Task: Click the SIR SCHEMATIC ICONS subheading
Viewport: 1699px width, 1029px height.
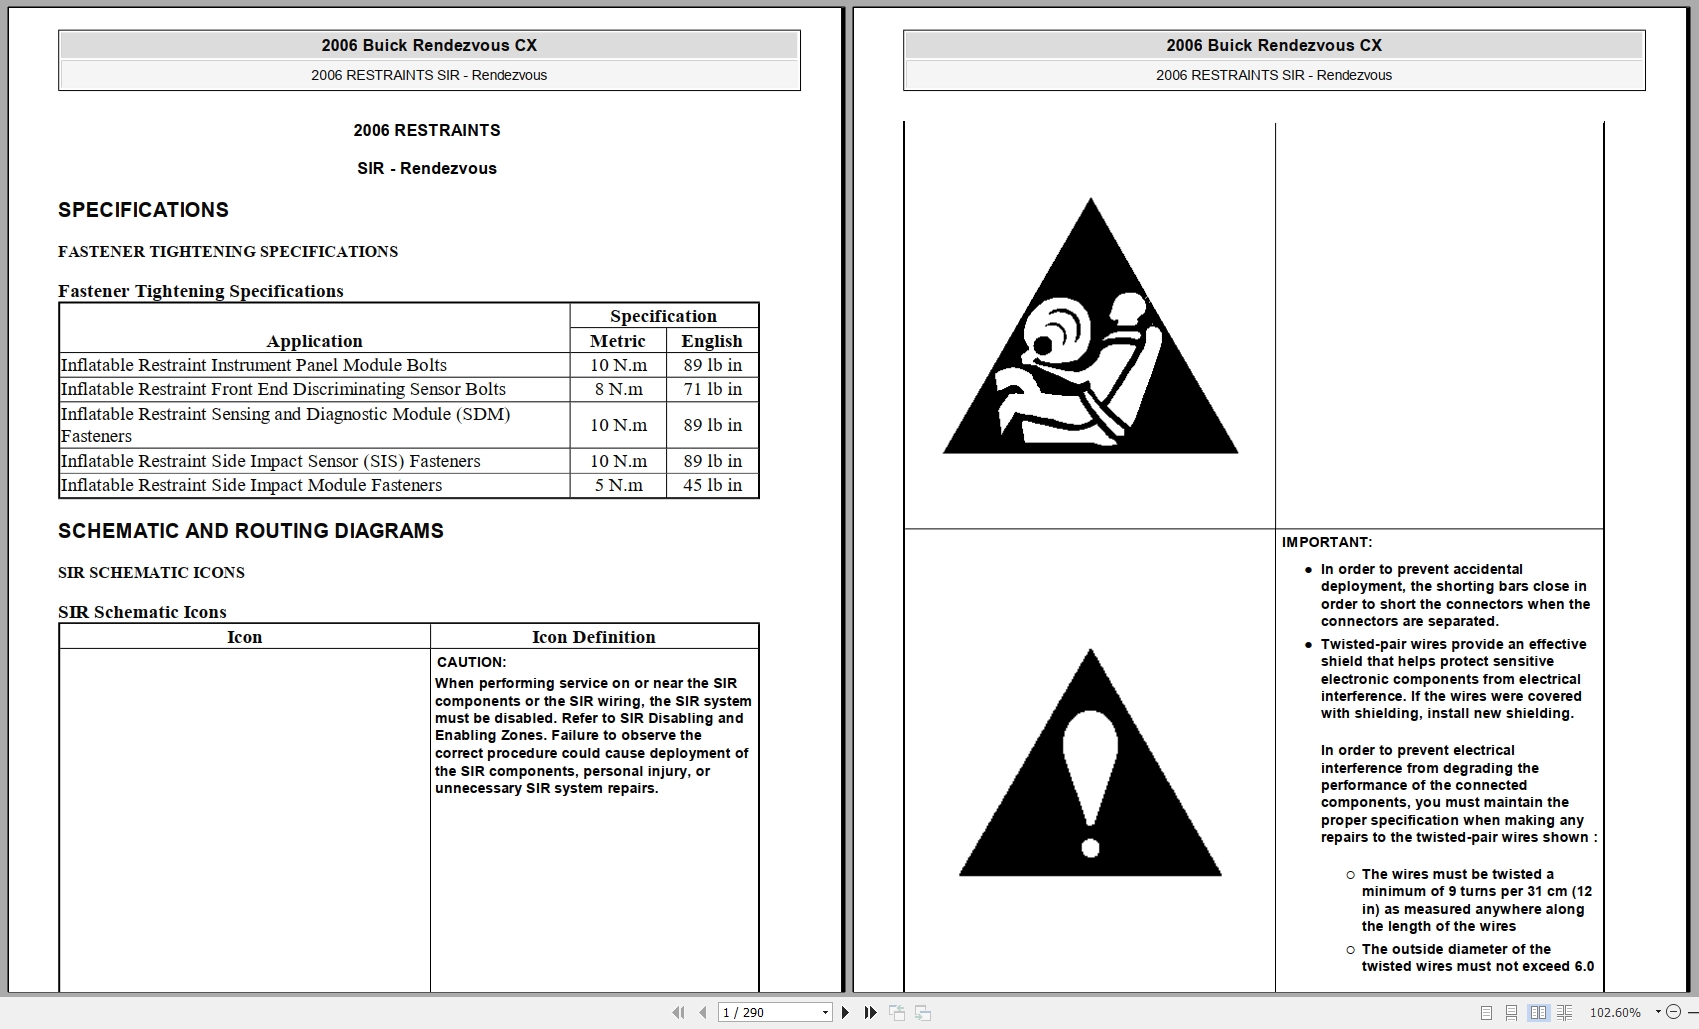Action: pos(151,573)
